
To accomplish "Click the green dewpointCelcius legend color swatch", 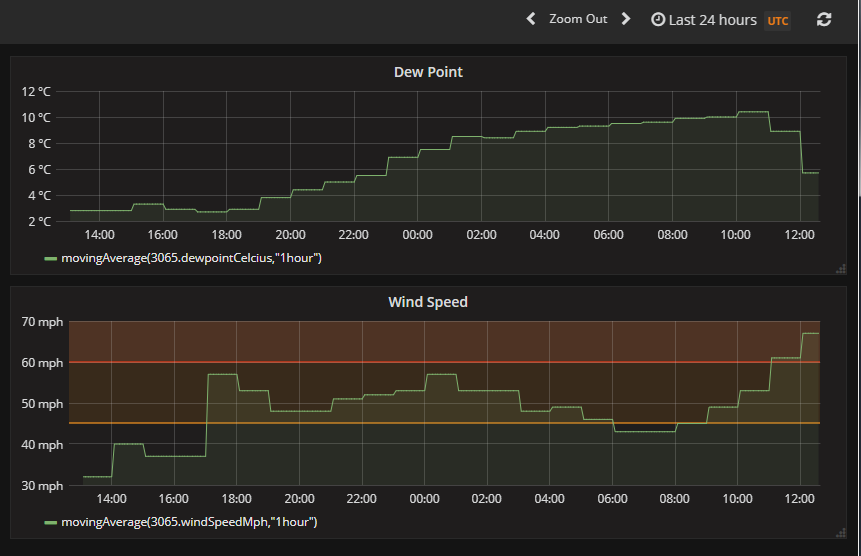I will (x=51, y=259).
